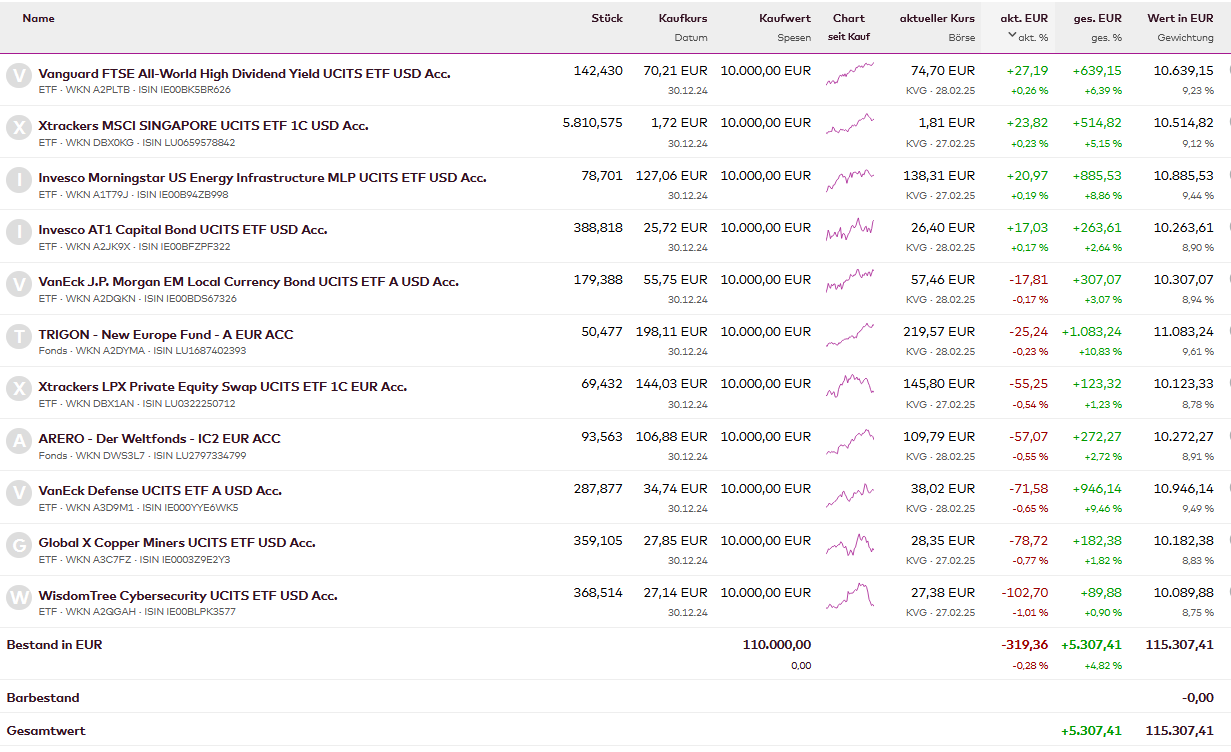Viewport: 1231px width, 752px height.
Task: Click the X icon beside Xtrackers MSCI Singapore
Action: (19, 128)
